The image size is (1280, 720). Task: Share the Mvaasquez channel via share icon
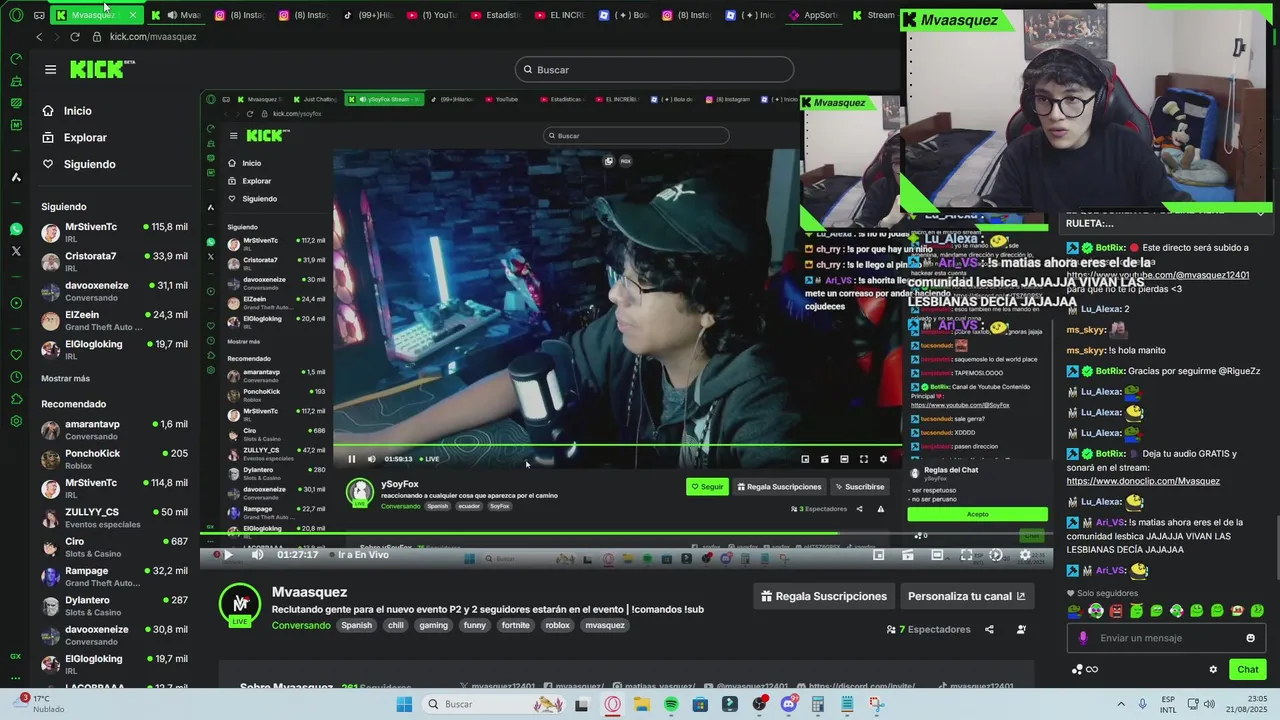(x=989, y=629)
